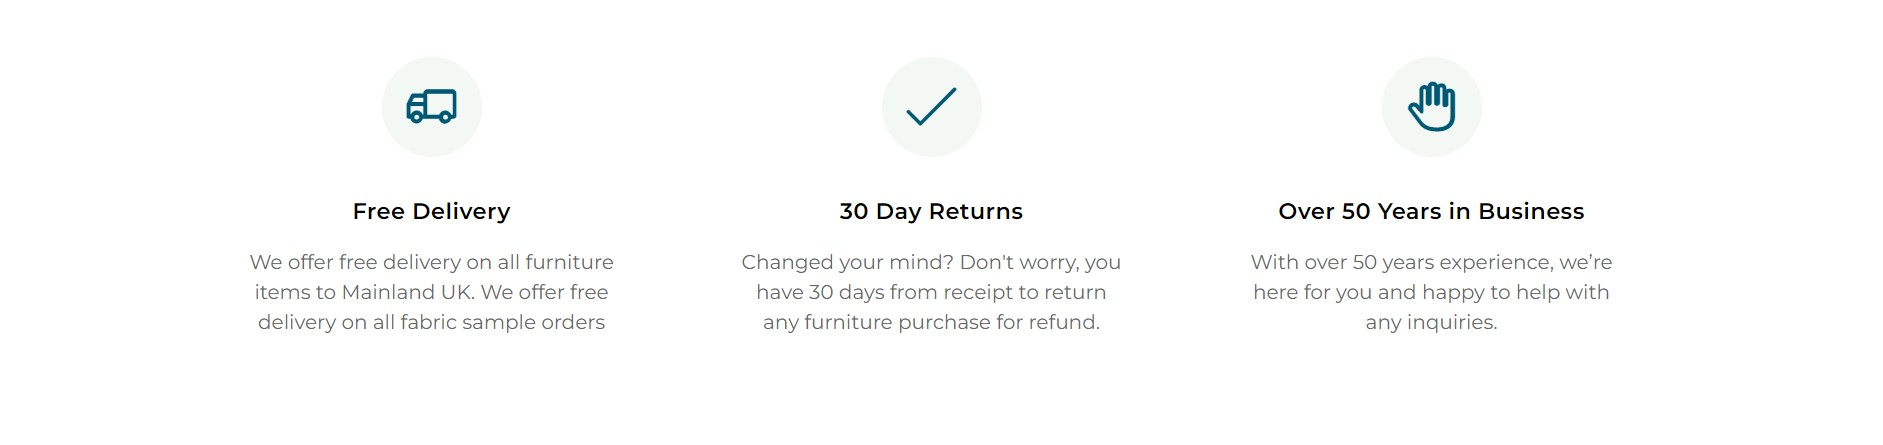Select the Free Delivery heading

click(431, 211)
